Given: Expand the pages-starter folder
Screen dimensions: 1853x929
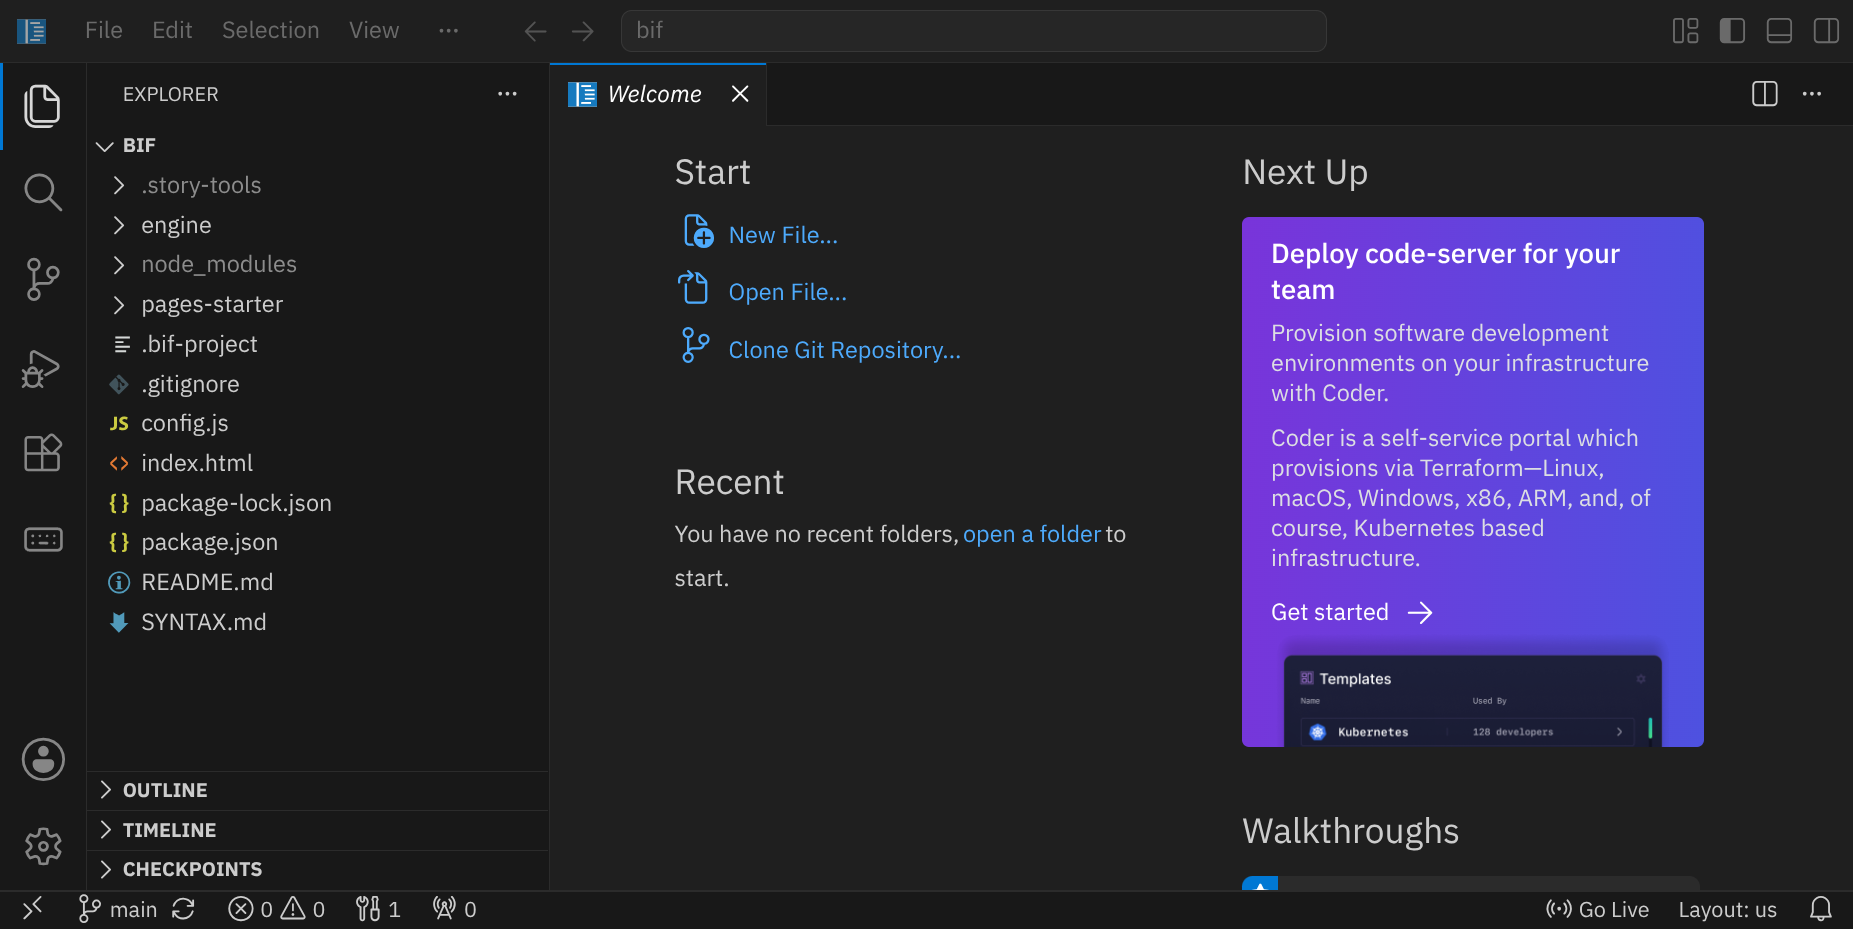Looking at the screenshot, I should coord(318,305).
